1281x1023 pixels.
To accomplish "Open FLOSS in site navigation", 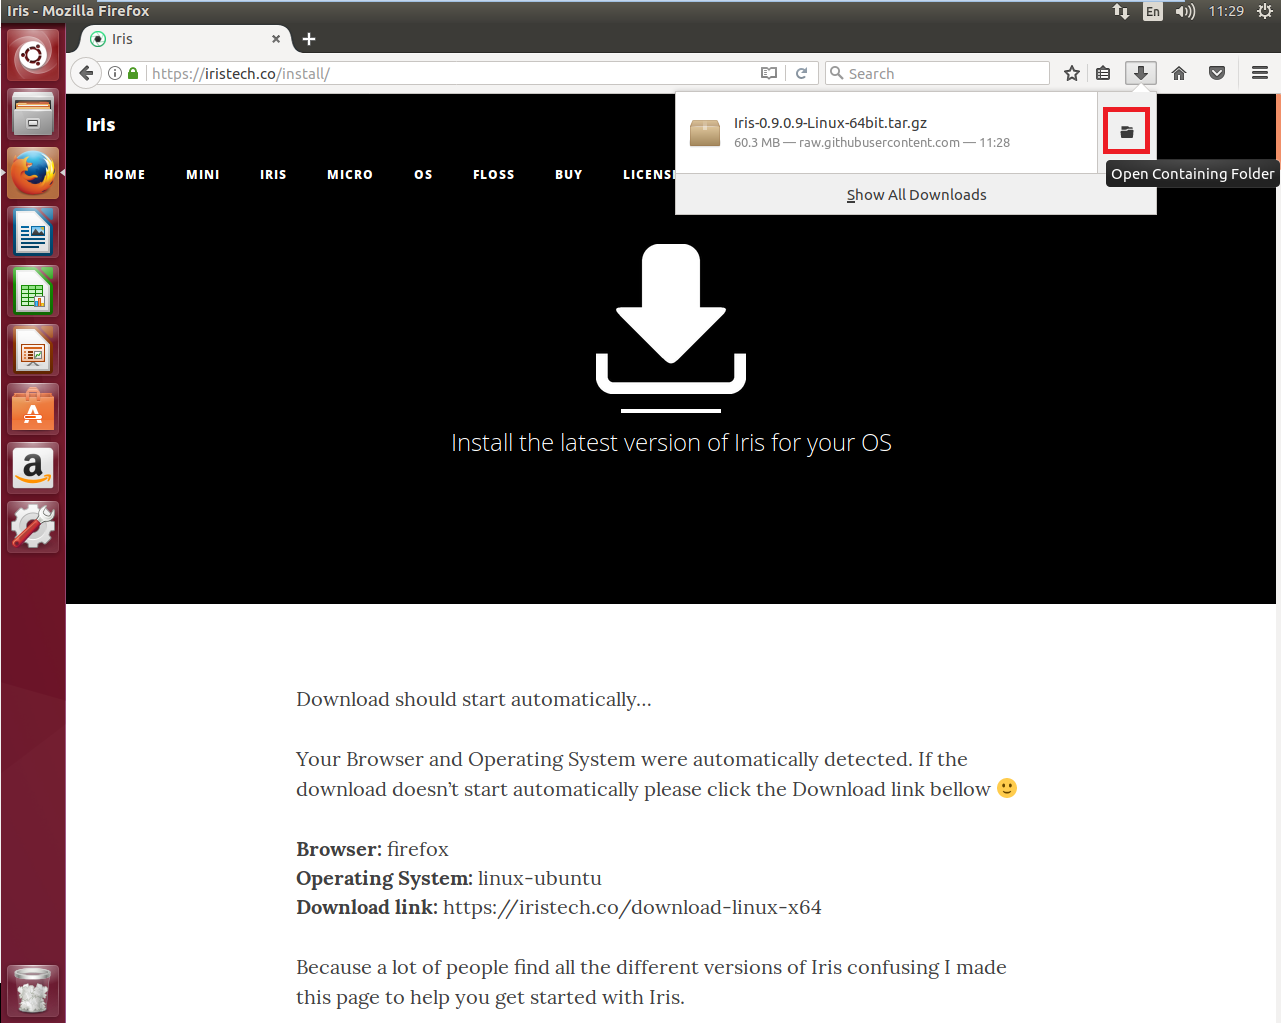I will (494, 174).
